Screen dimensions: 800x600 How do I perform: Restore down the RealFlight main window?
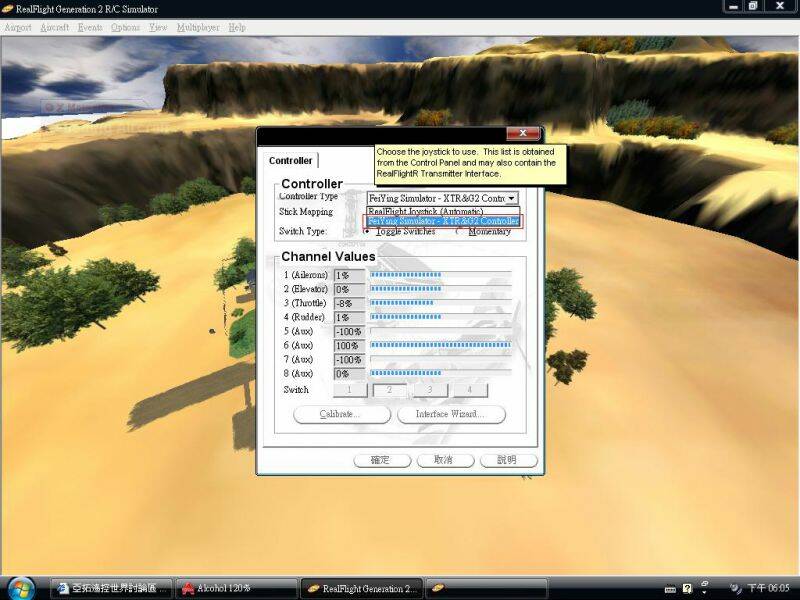(x=753, y=6)
